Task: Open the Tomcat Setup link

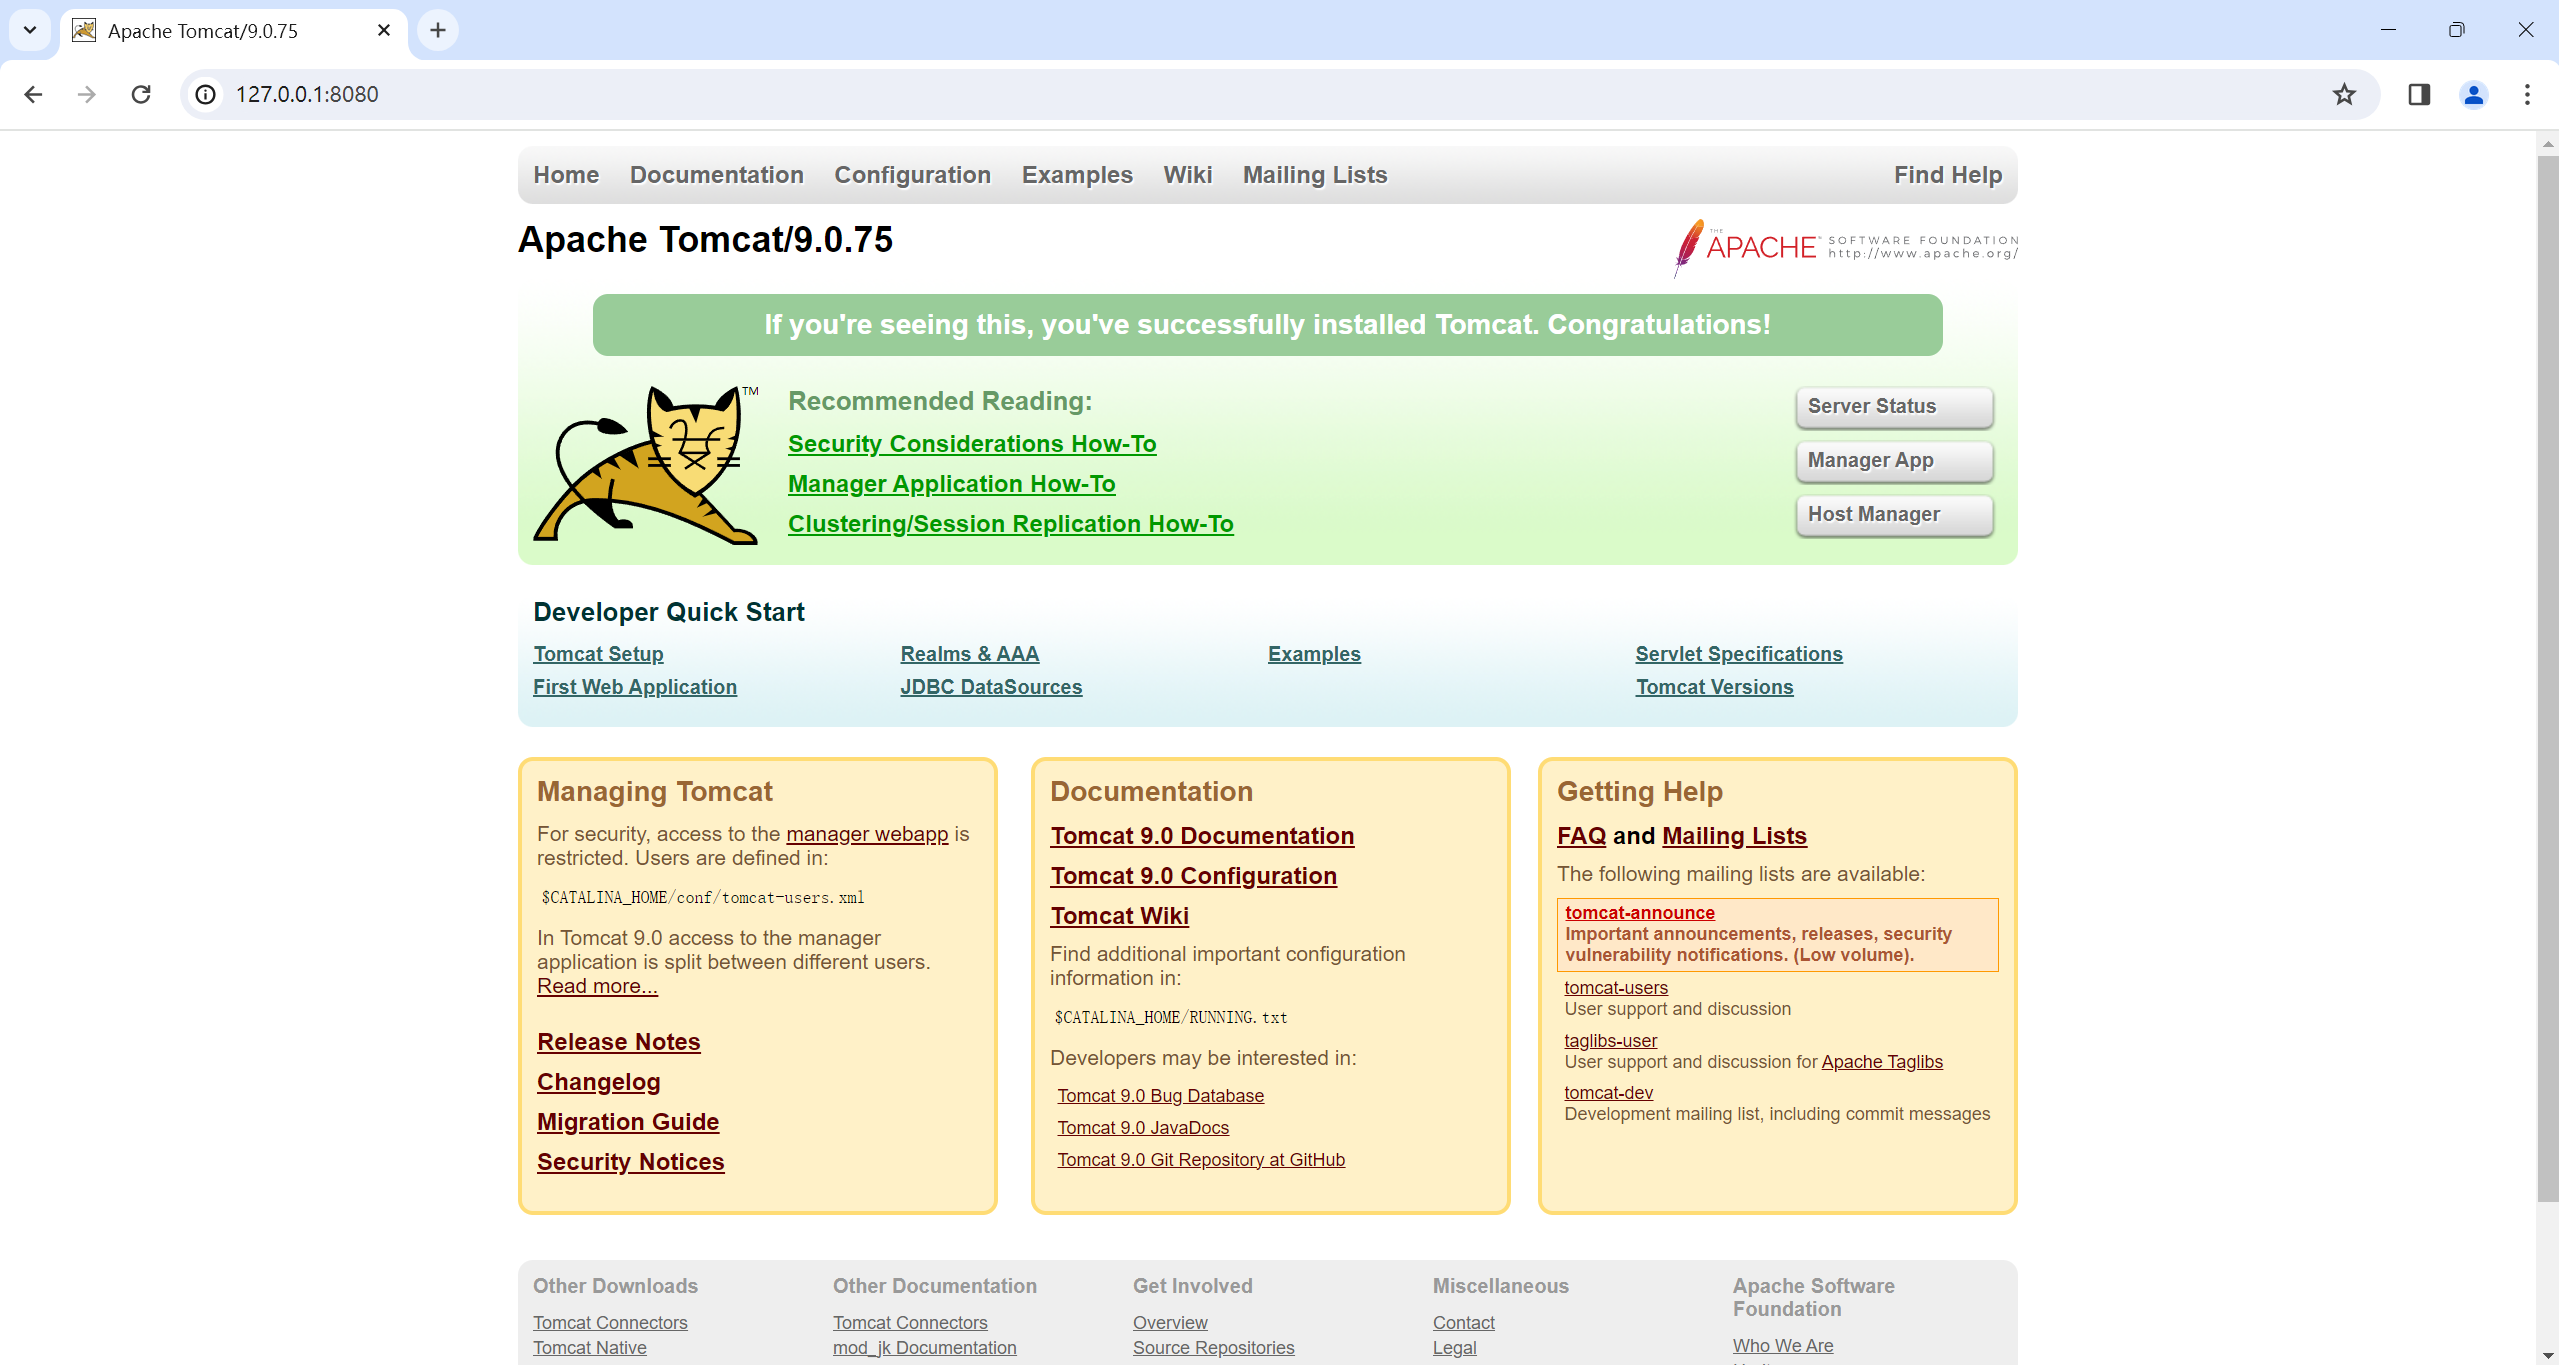Action: [598, 654]
